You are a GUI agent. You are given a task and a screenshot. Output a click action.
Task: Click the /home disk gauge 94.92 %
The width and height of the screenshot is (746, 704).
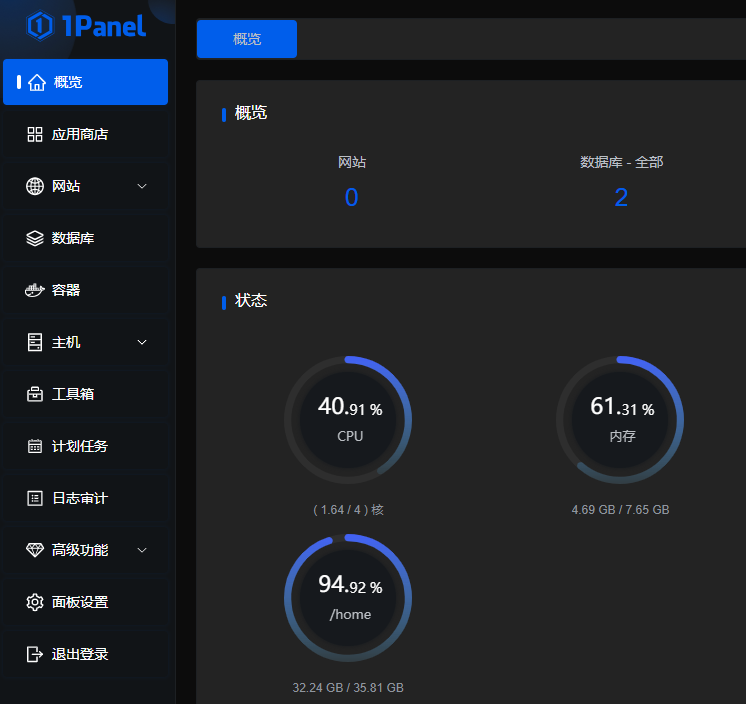[x=348, y=598]
